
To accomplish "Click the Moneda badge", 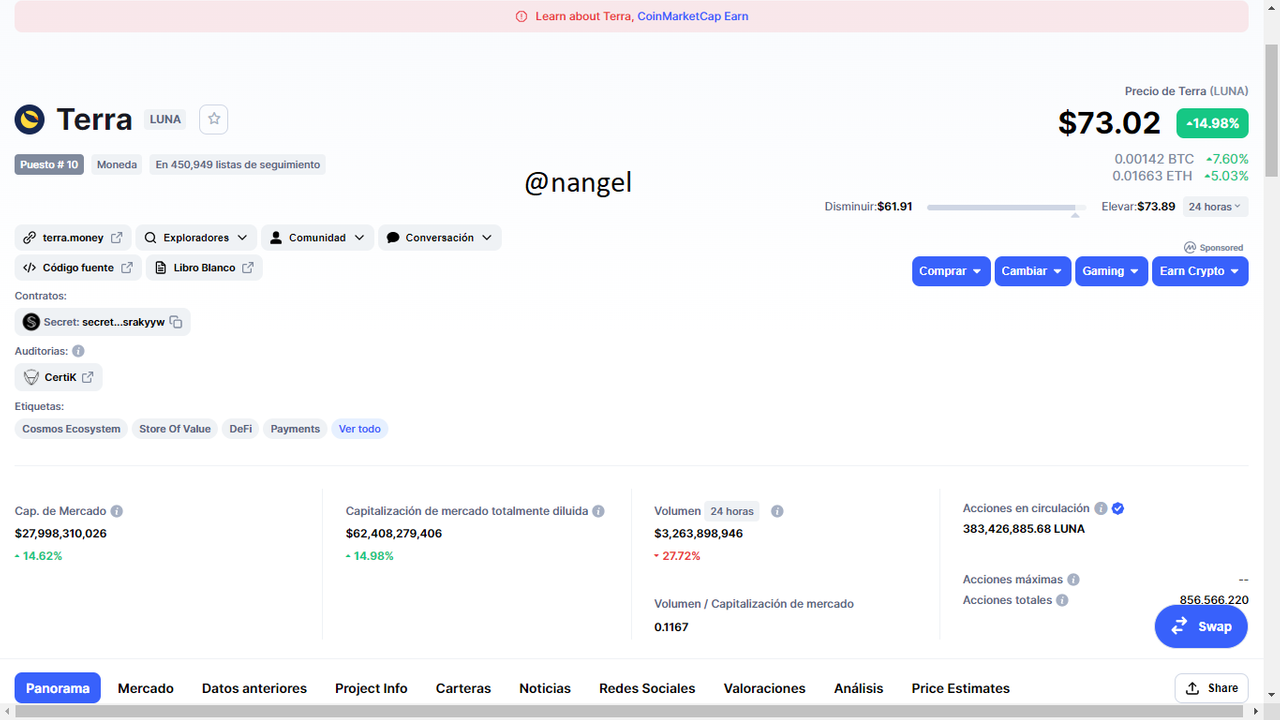I will tap(117, 164).
